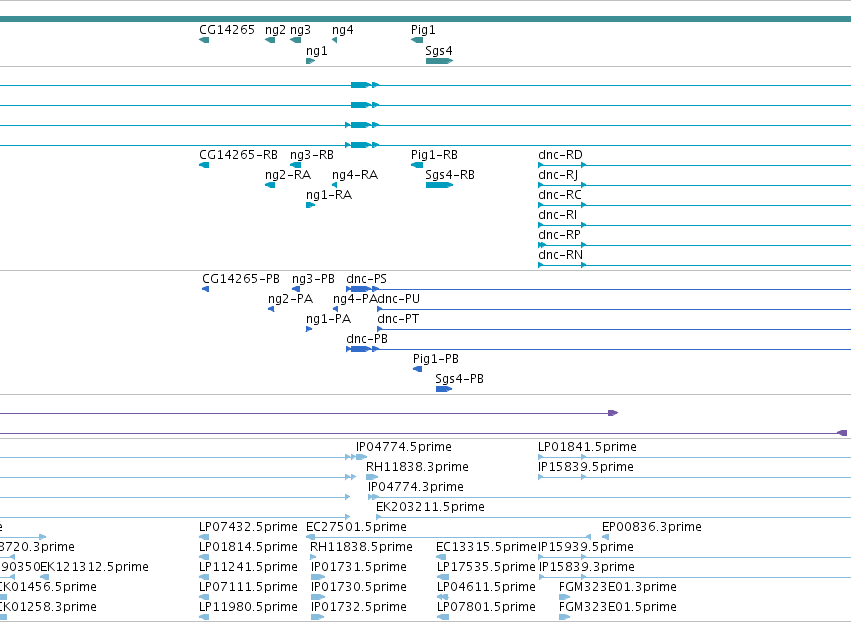The image size is (851, 622).
Task: Select EST RH11838.3prime
Action: [x=417, y=467]
